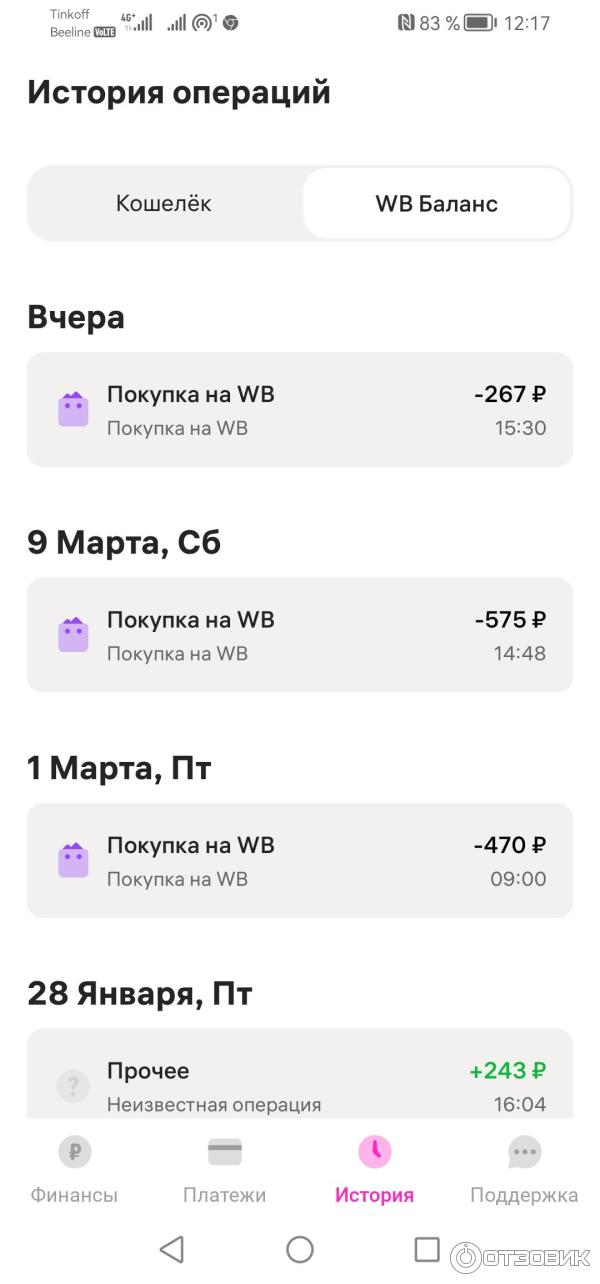Tap the WB bag icon for 1 Марта
This screenshot has width=600, height=1284.
[x=73, y=860]
